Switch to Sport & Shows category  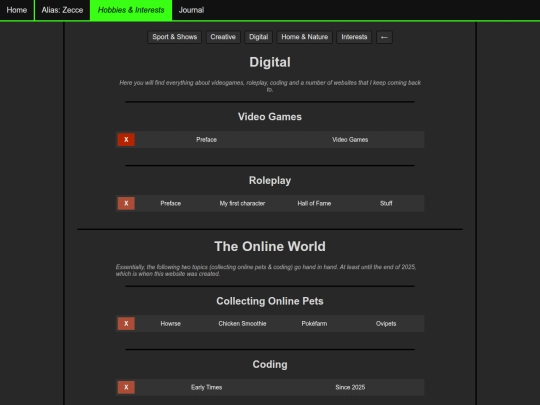click(175, 37)
